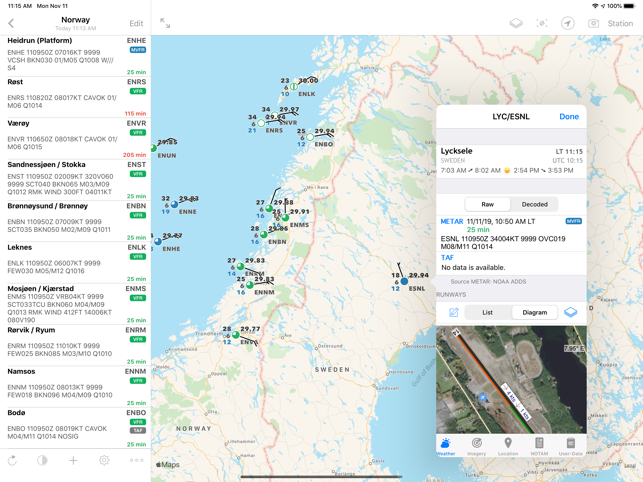Tap the blue layers icon beside Diagram
643x482 pixels.
pyautogui.click(x=570, y=312)
